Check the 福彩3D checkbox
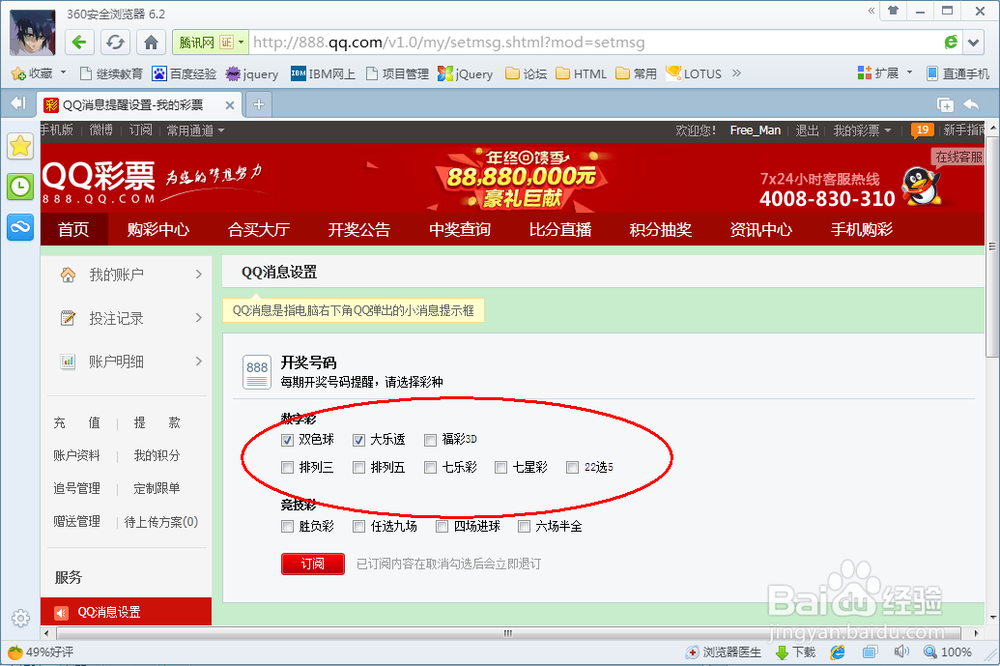1000x666 pixels. pyautogui.click(x=430, y=440)
